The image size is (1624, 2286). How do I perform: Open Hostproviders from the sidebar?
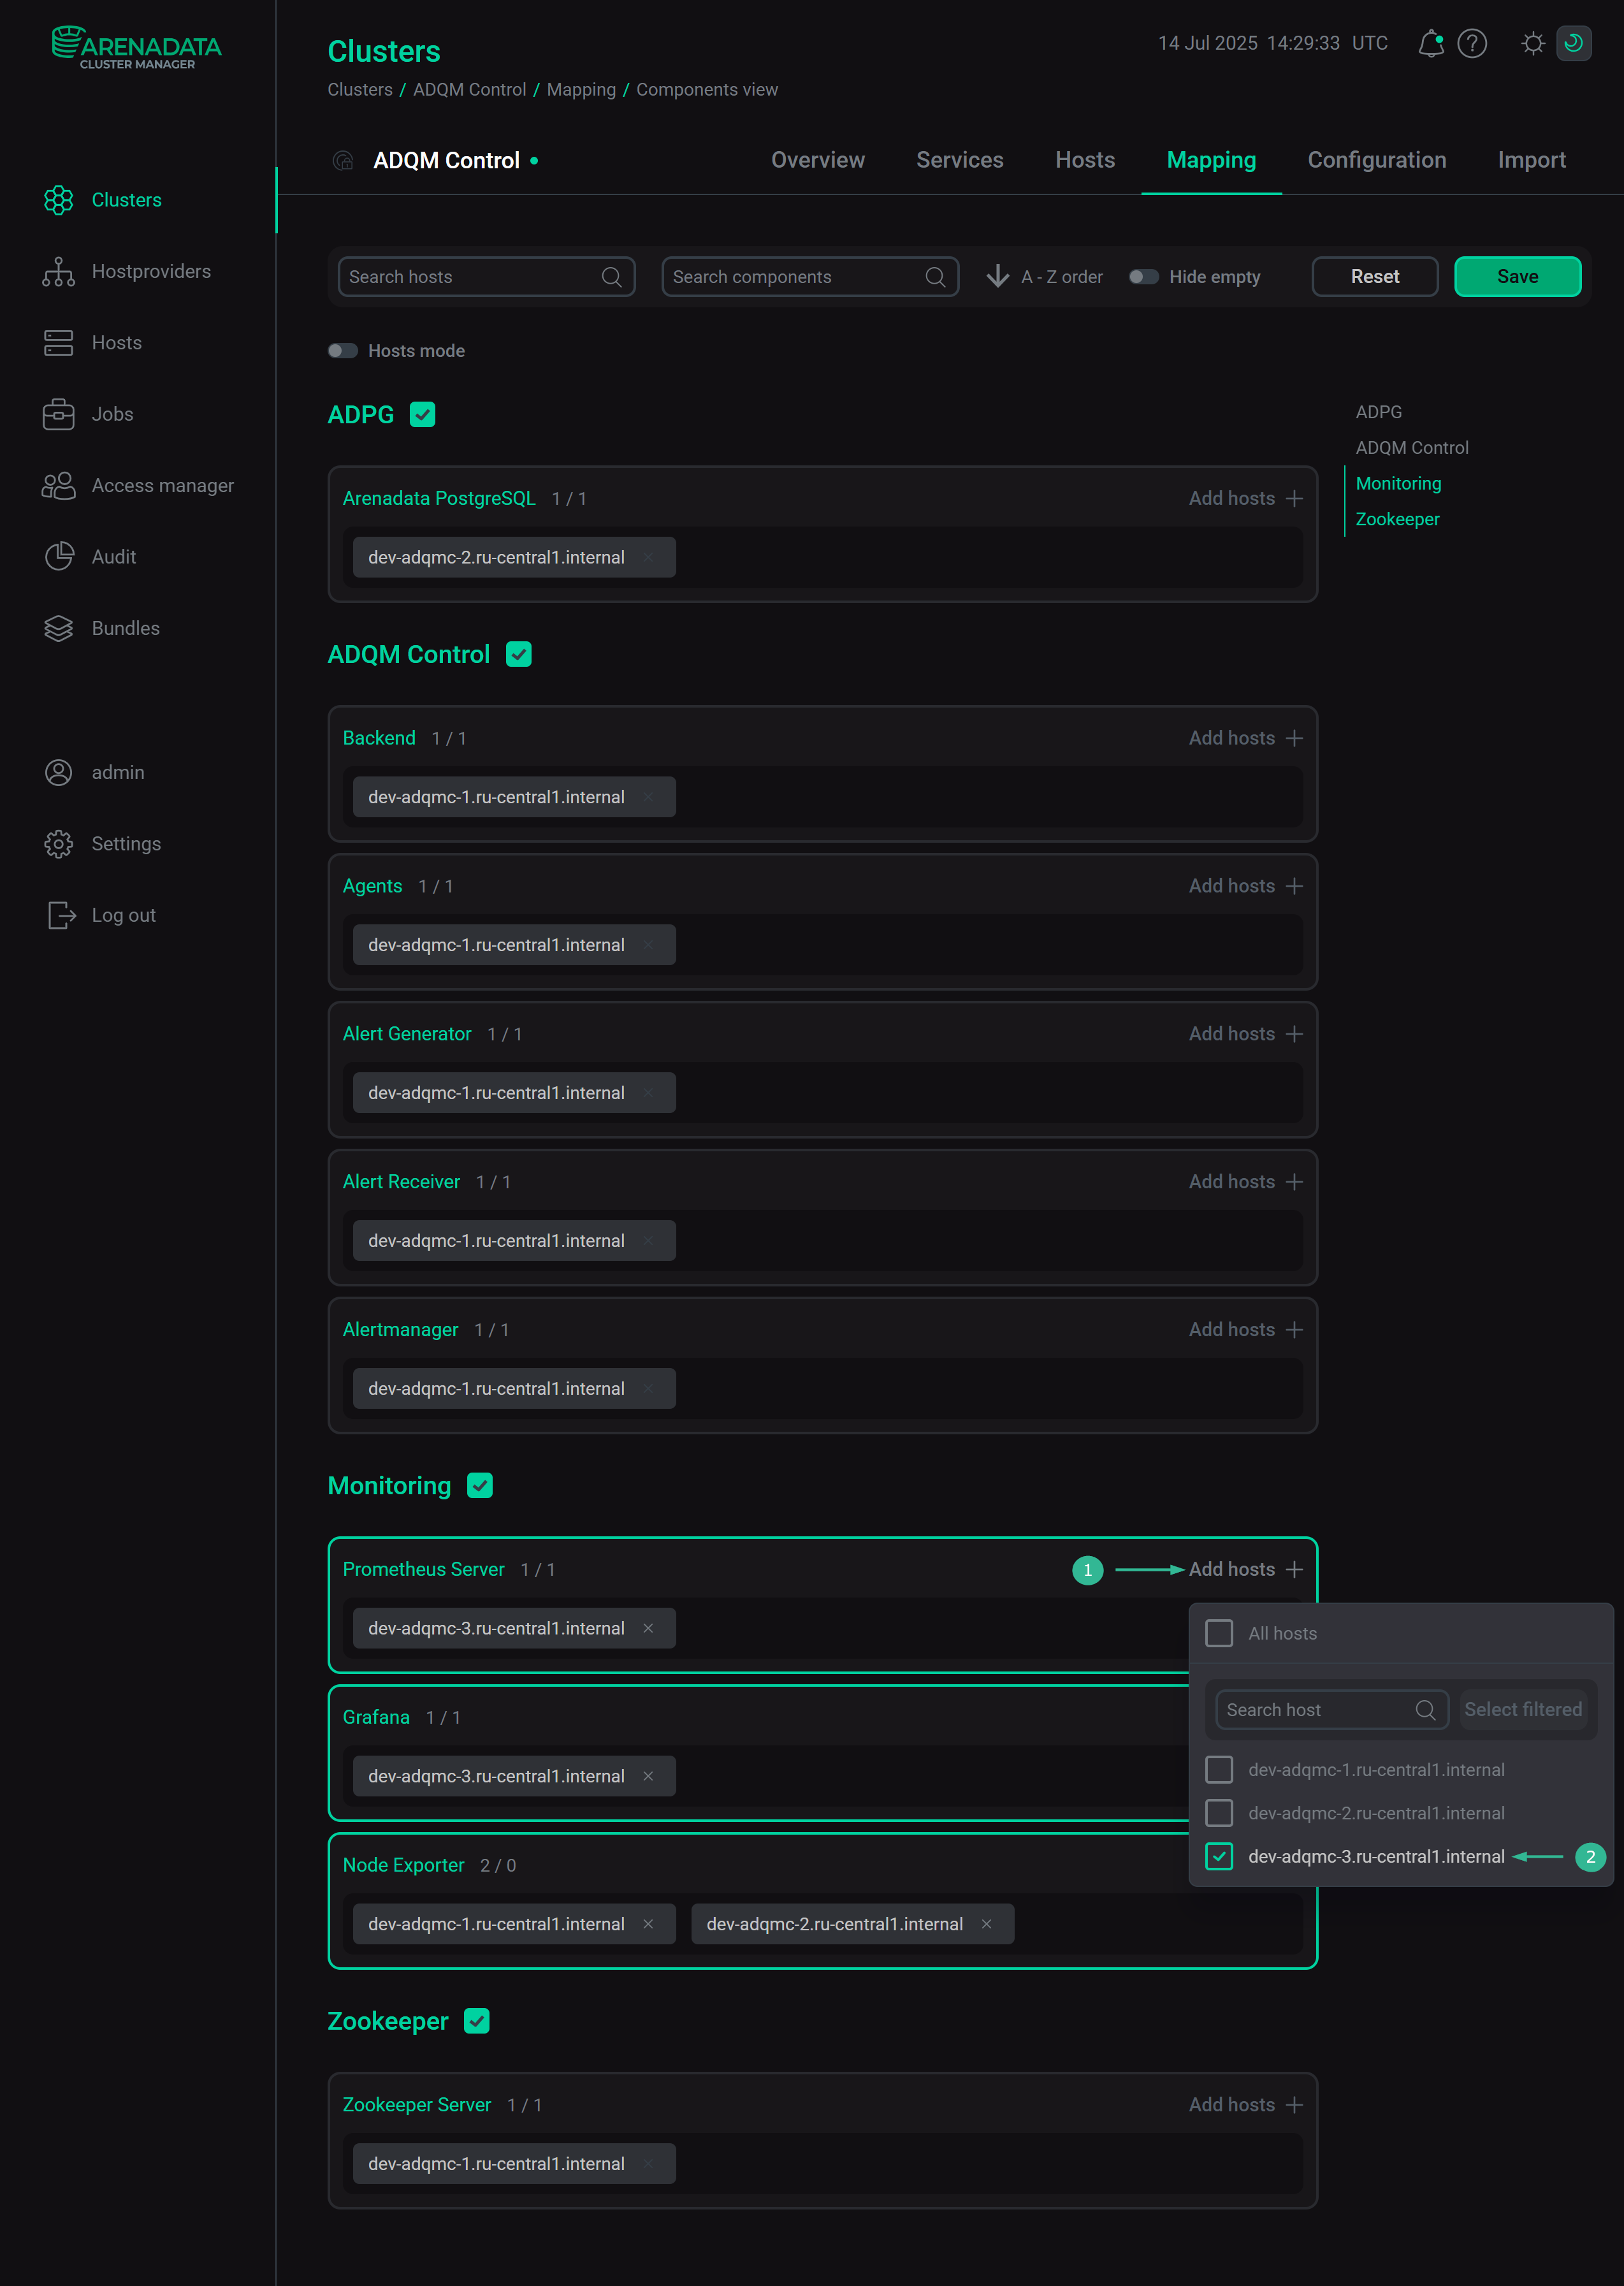pyautogui.click(x=150, y=271)
